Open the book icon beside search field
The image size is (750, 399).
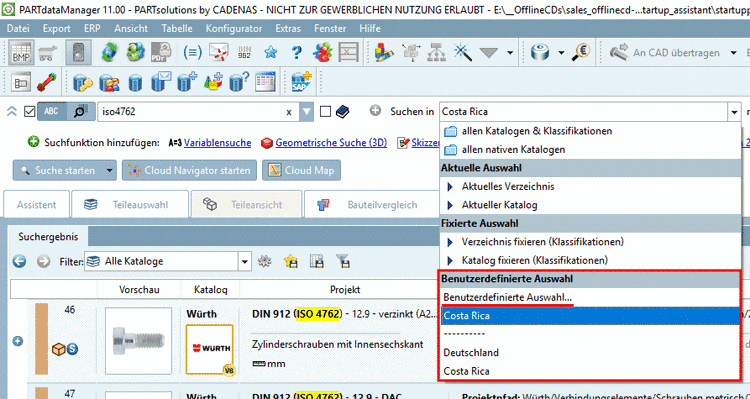pos(342,112)
